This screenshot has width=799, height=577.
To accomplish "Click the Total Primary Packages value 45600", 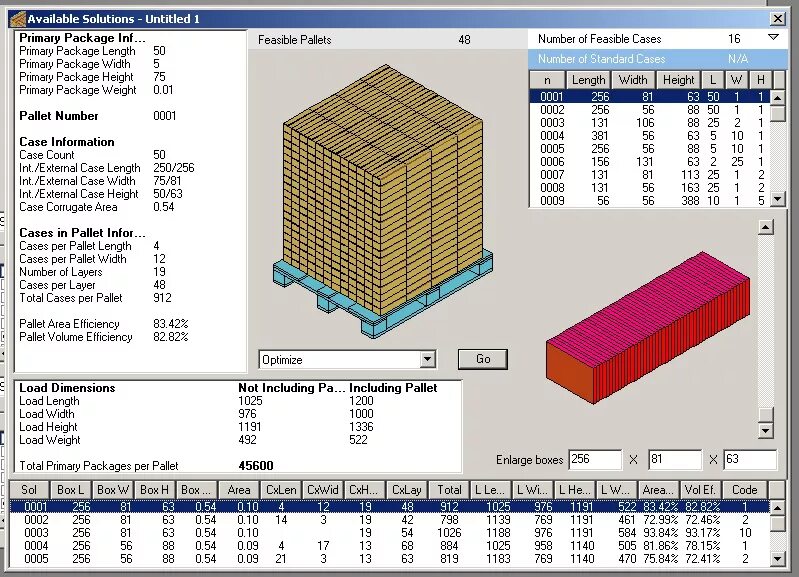I will coord(256,466).
